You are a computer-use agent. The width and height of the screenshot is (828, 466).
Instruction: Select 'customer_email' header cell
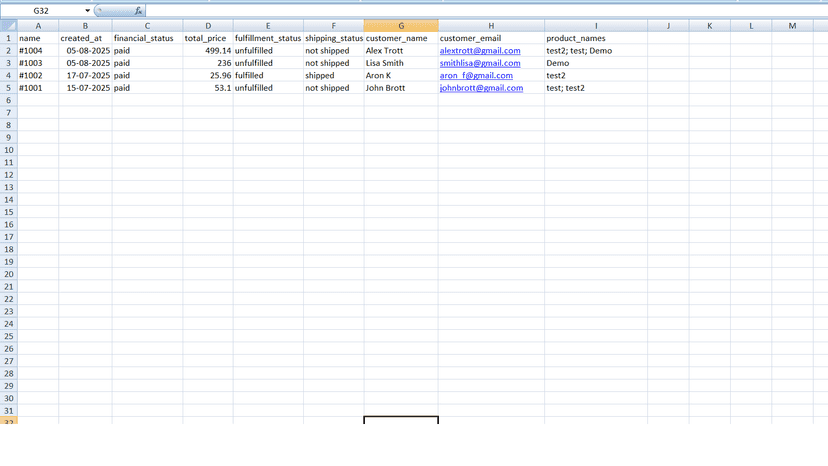[x=491, y=38]
